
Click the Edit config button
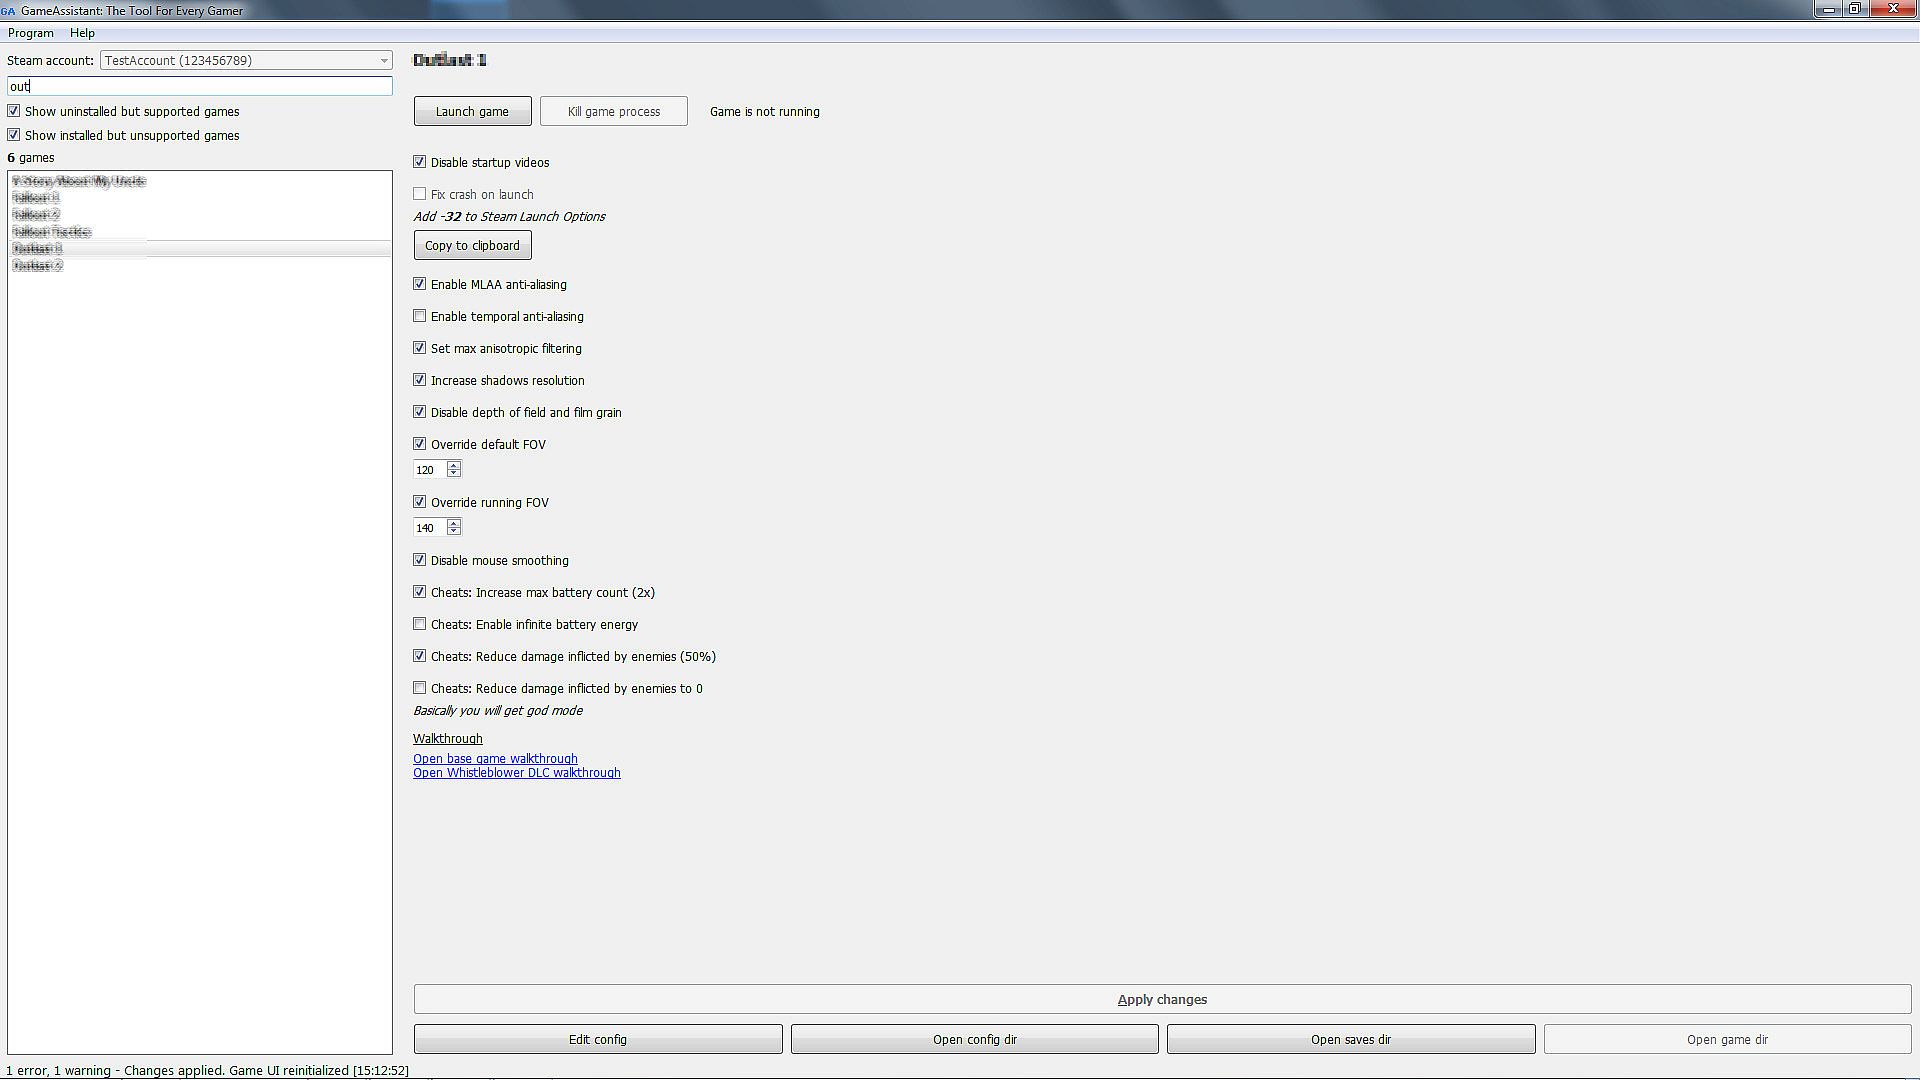tap(597, 1039)
